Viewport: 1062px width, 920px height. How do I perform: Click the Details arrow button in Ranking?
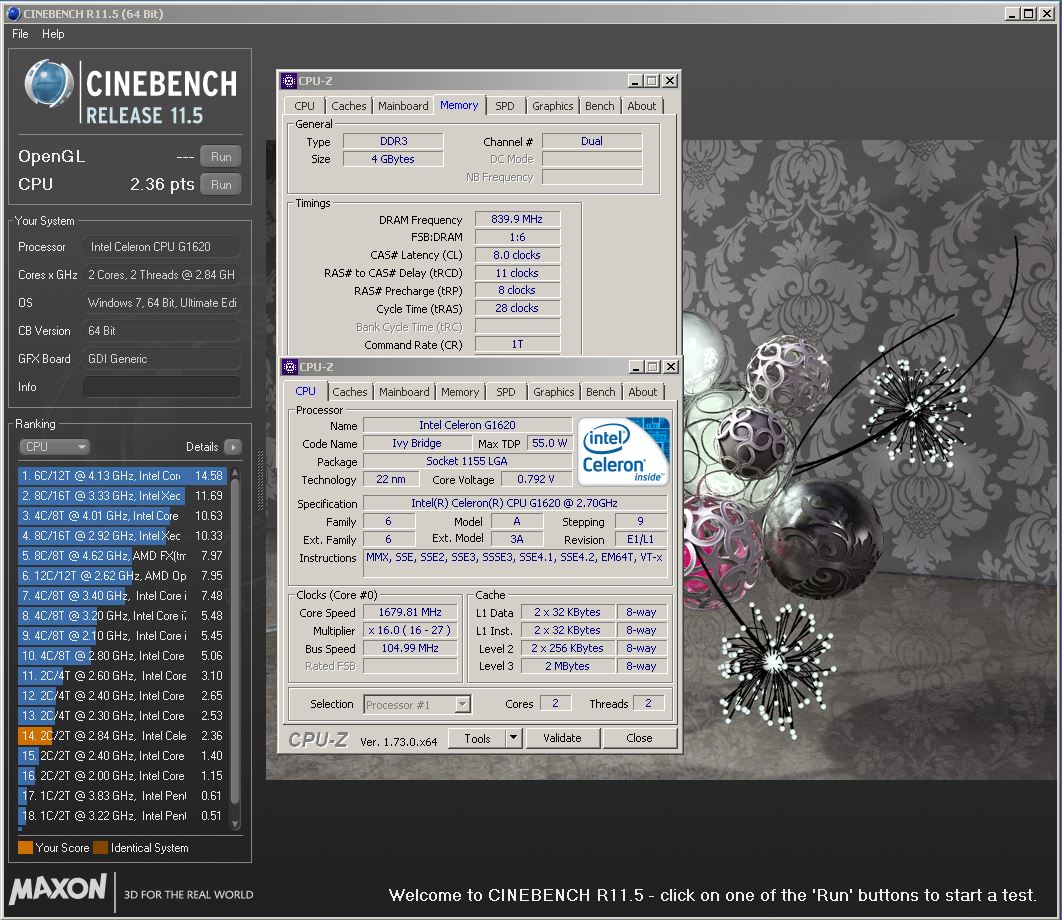[232, 446]
